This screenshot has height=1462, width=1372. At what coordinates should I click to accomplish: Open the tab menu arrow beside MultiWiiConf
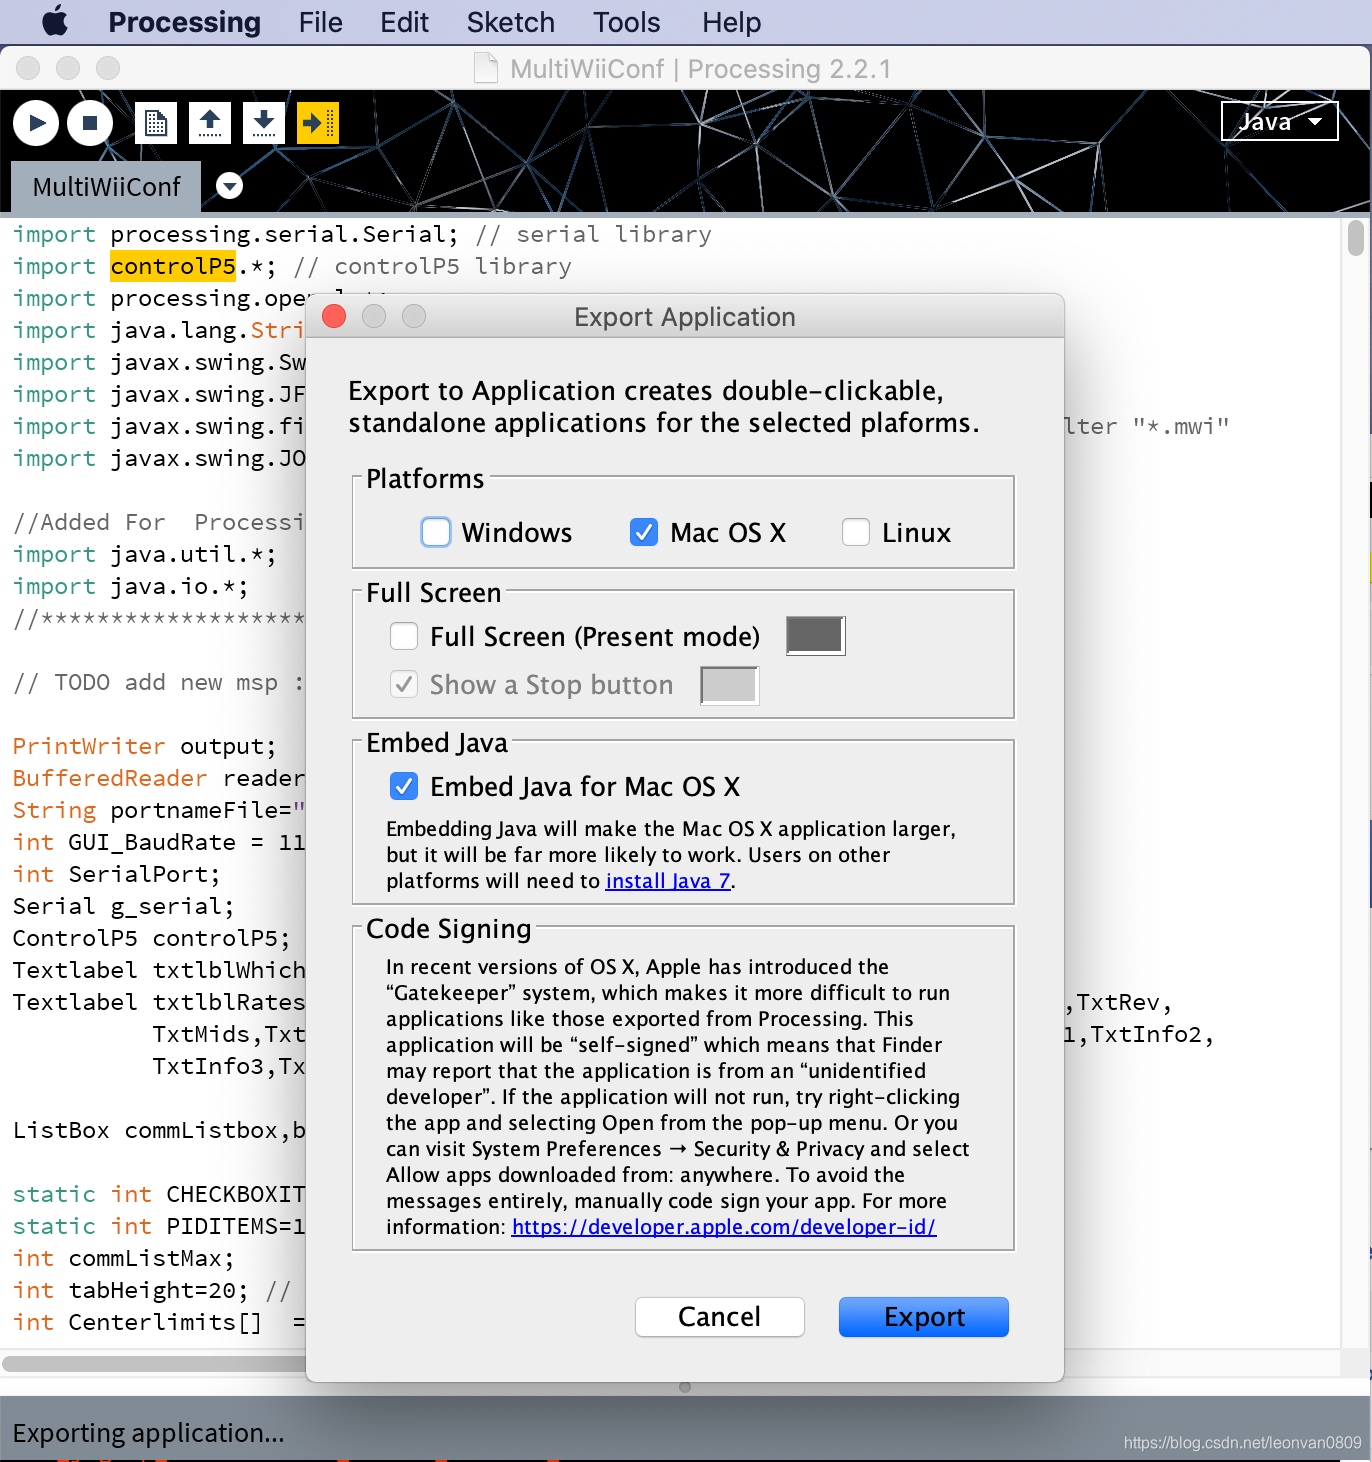[x=230, y=186]
